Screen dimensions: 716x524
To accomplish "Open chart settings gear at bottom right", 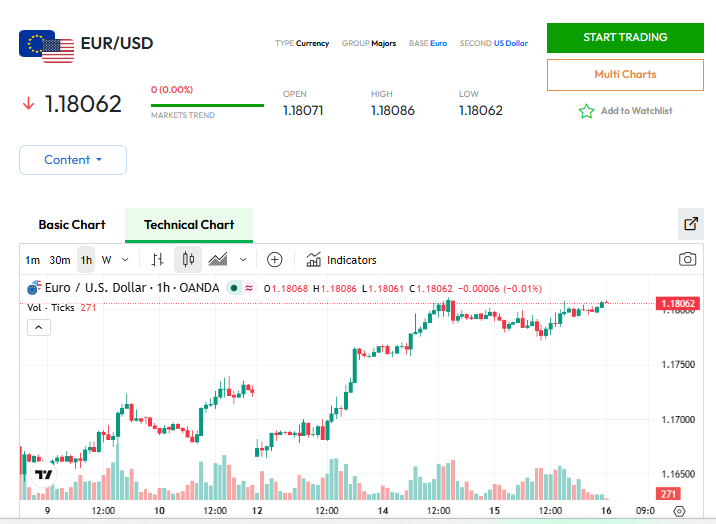I will 679,511.
